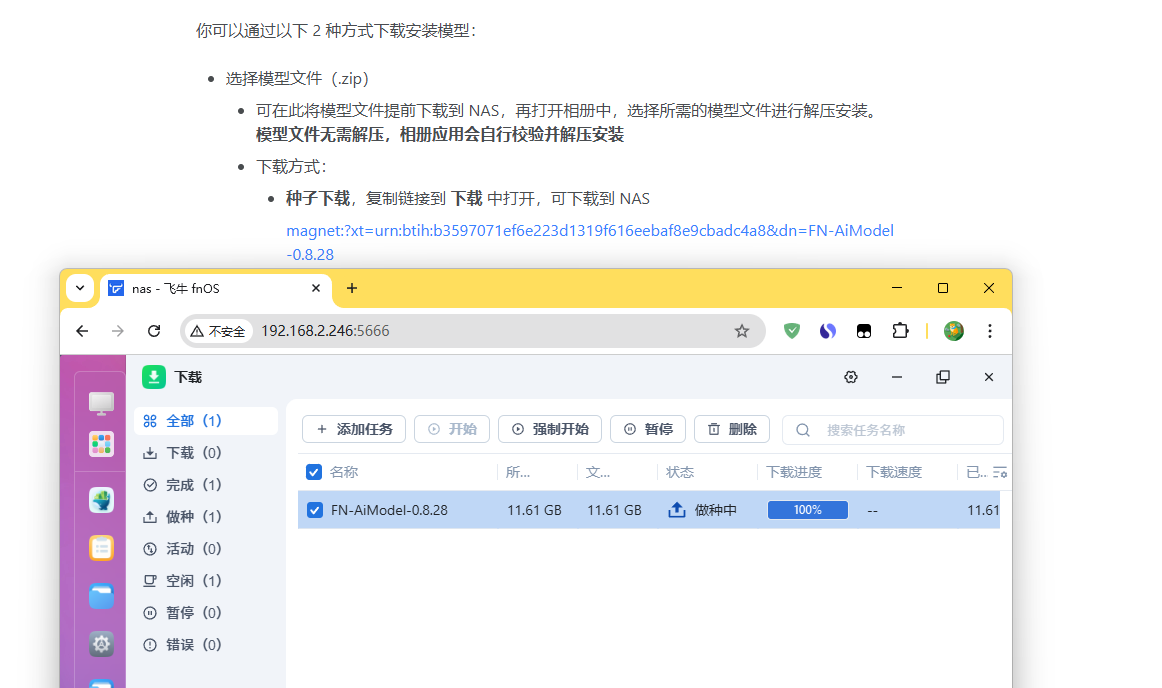Open the magnet link for FN-AiModel
The width and height of the screenshot is (1162, 688).
point(589,231)
